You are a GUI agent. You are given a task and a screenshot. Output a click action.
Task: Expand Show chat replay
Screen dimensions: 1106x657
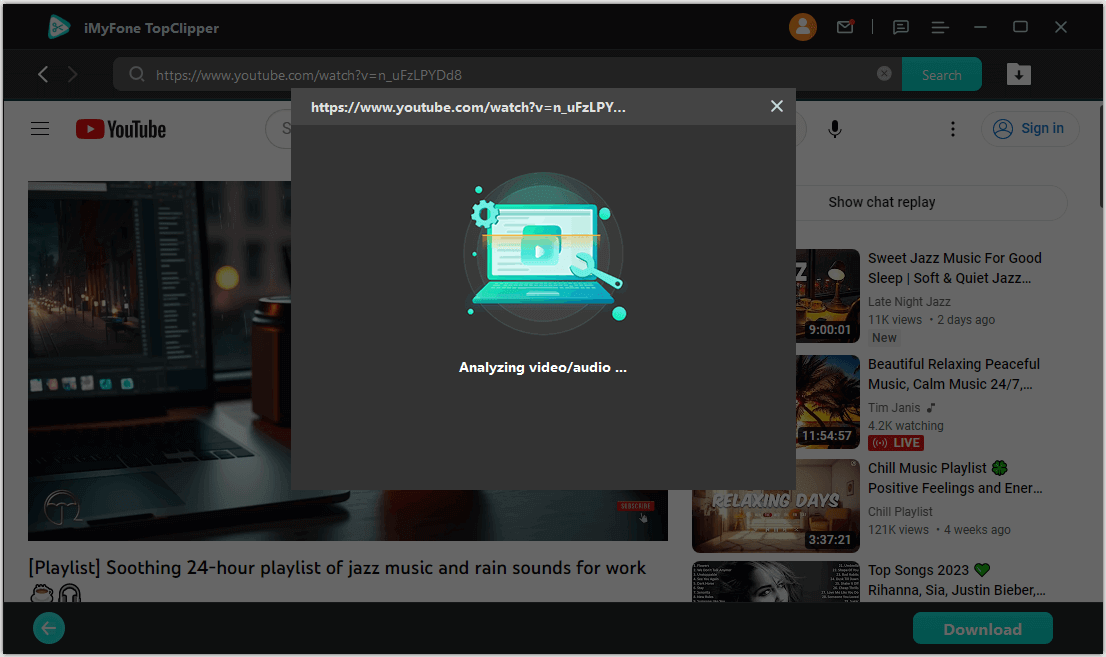pyautogui.click(x=881, y=202)
